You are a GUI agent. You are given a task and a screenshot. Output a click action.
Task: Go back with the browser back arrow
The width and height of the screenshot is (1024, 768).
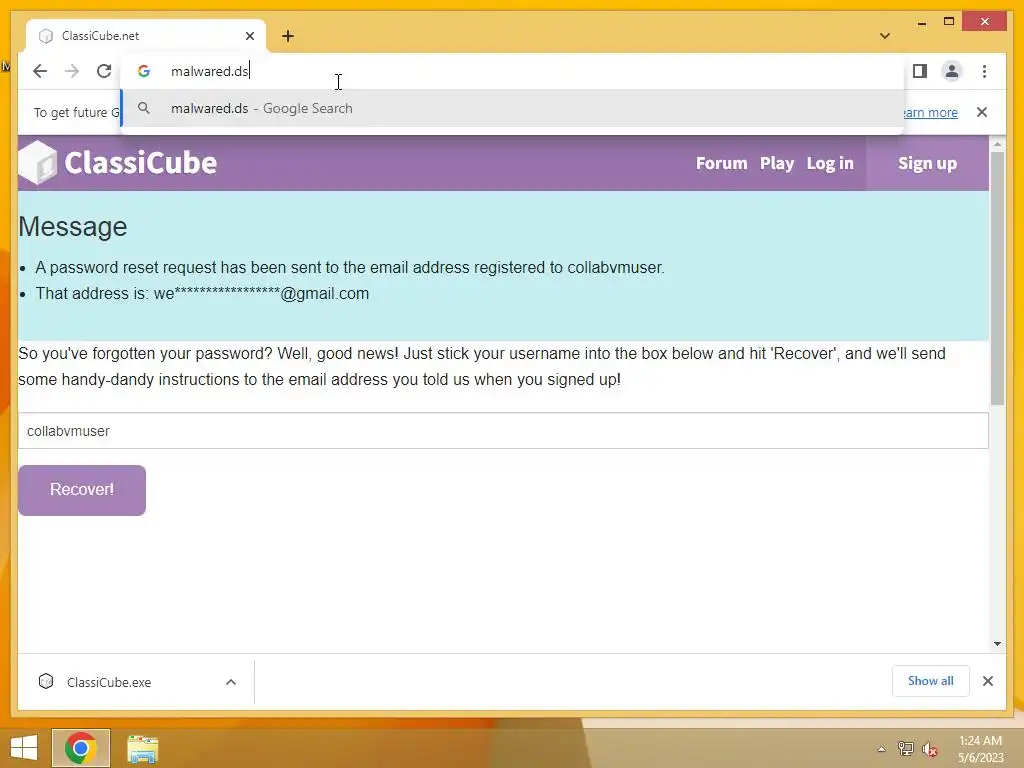coord(40,71)
